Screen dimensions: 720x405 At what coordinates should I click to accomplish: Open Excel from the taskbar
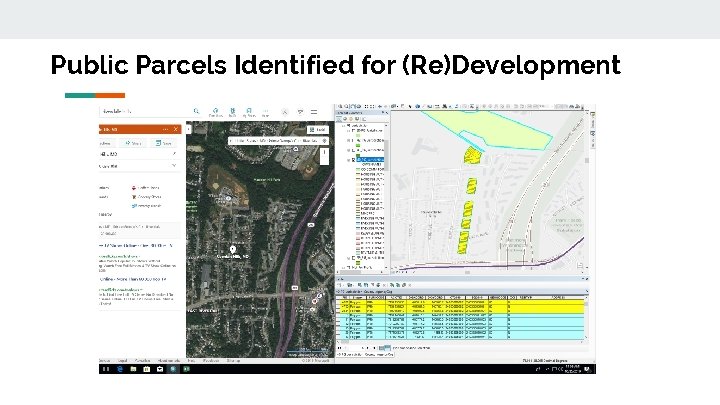coord(186,369)
